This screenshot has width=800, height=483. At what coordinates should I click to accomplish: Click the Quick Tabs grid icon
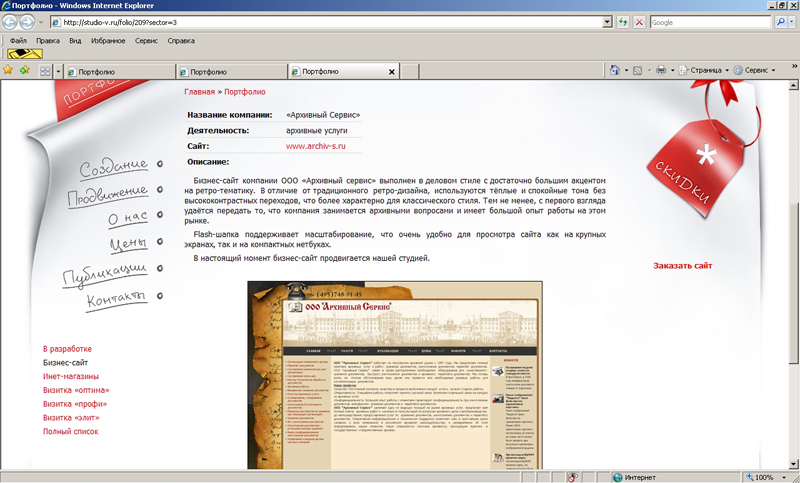click(45, 72)
